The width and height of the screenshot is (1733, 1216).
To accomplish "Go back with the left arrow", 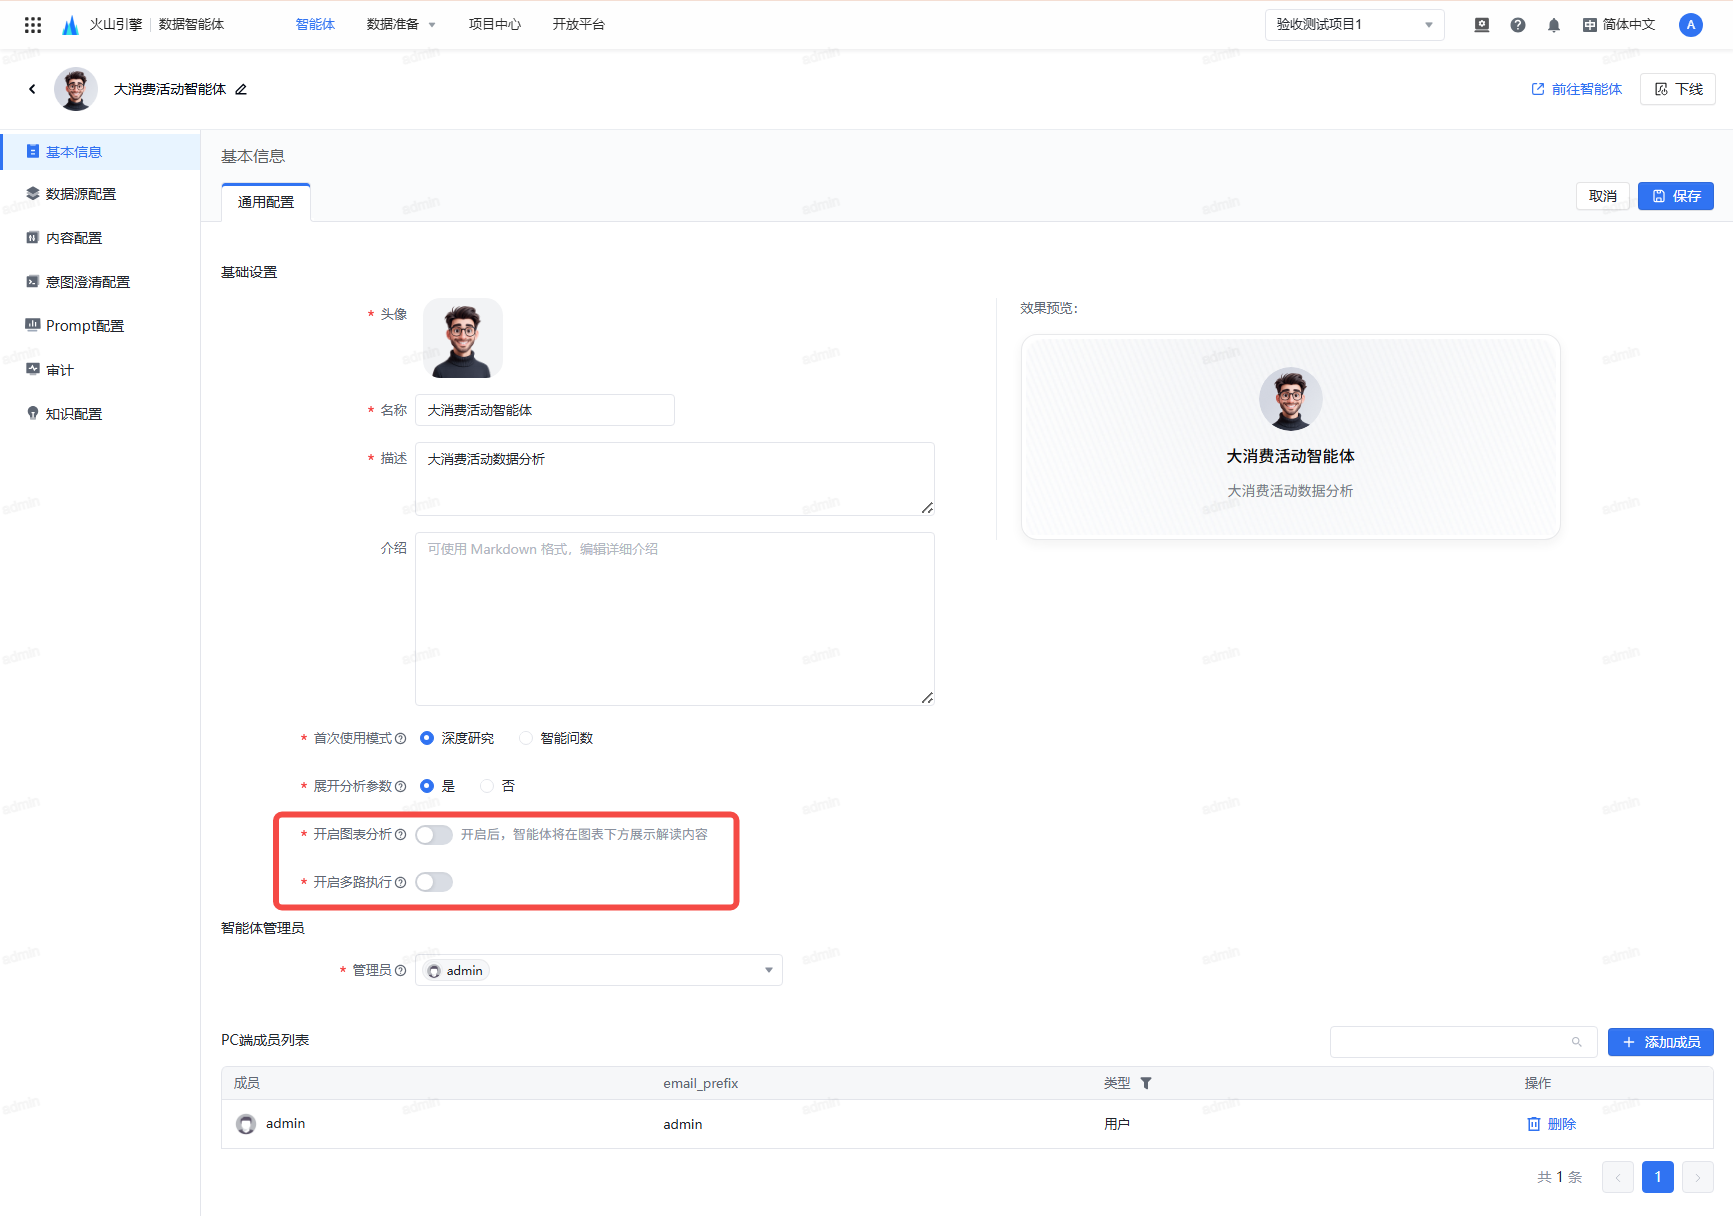I will pyautogui.click(x=32, y=89).
